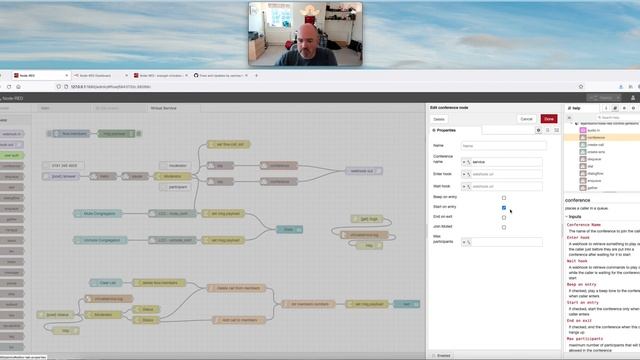640x360 pixels.
Task: Select the Clear List inject node
Action: (x=106, y=282)
